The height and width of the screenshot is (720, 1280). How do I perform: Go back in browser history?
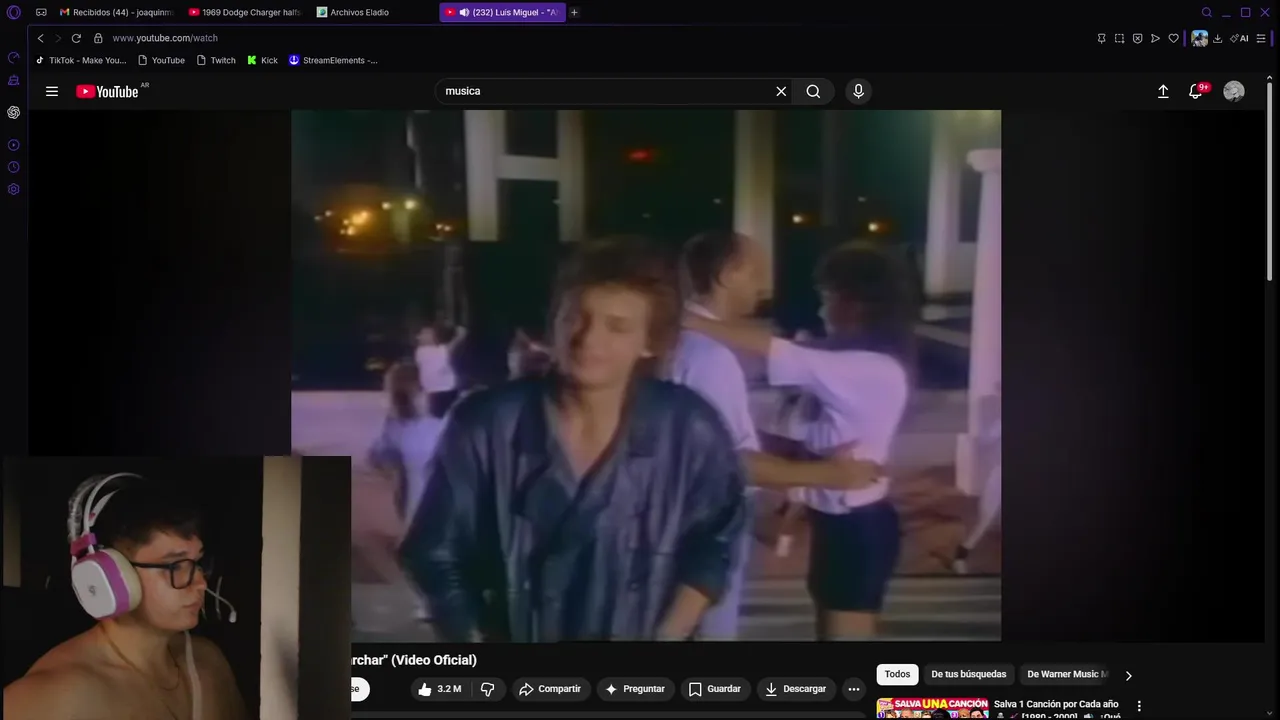coord(40,38)
